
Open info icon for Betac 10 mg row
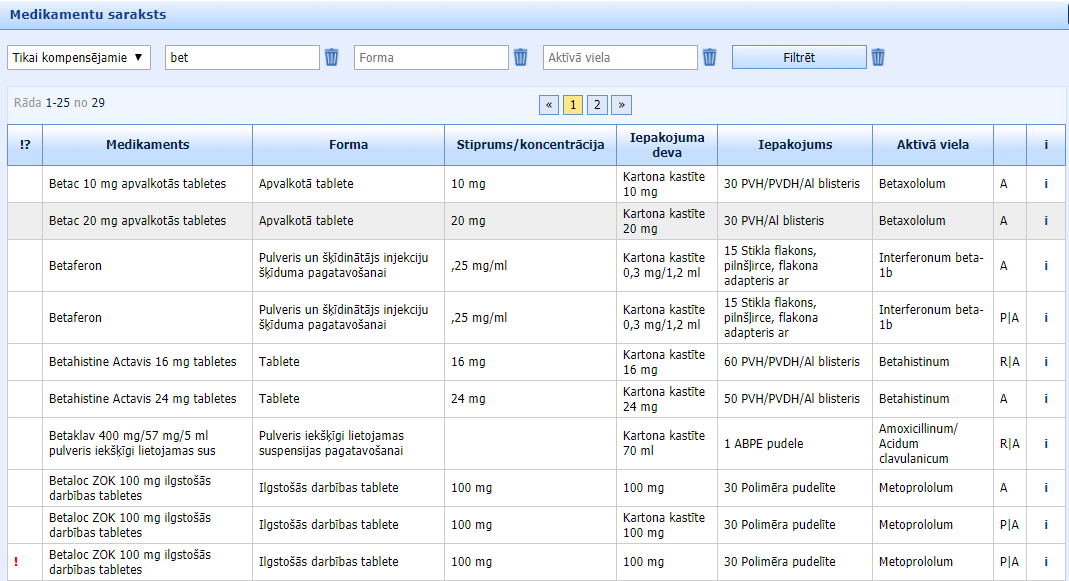(x=1046, y=184)
